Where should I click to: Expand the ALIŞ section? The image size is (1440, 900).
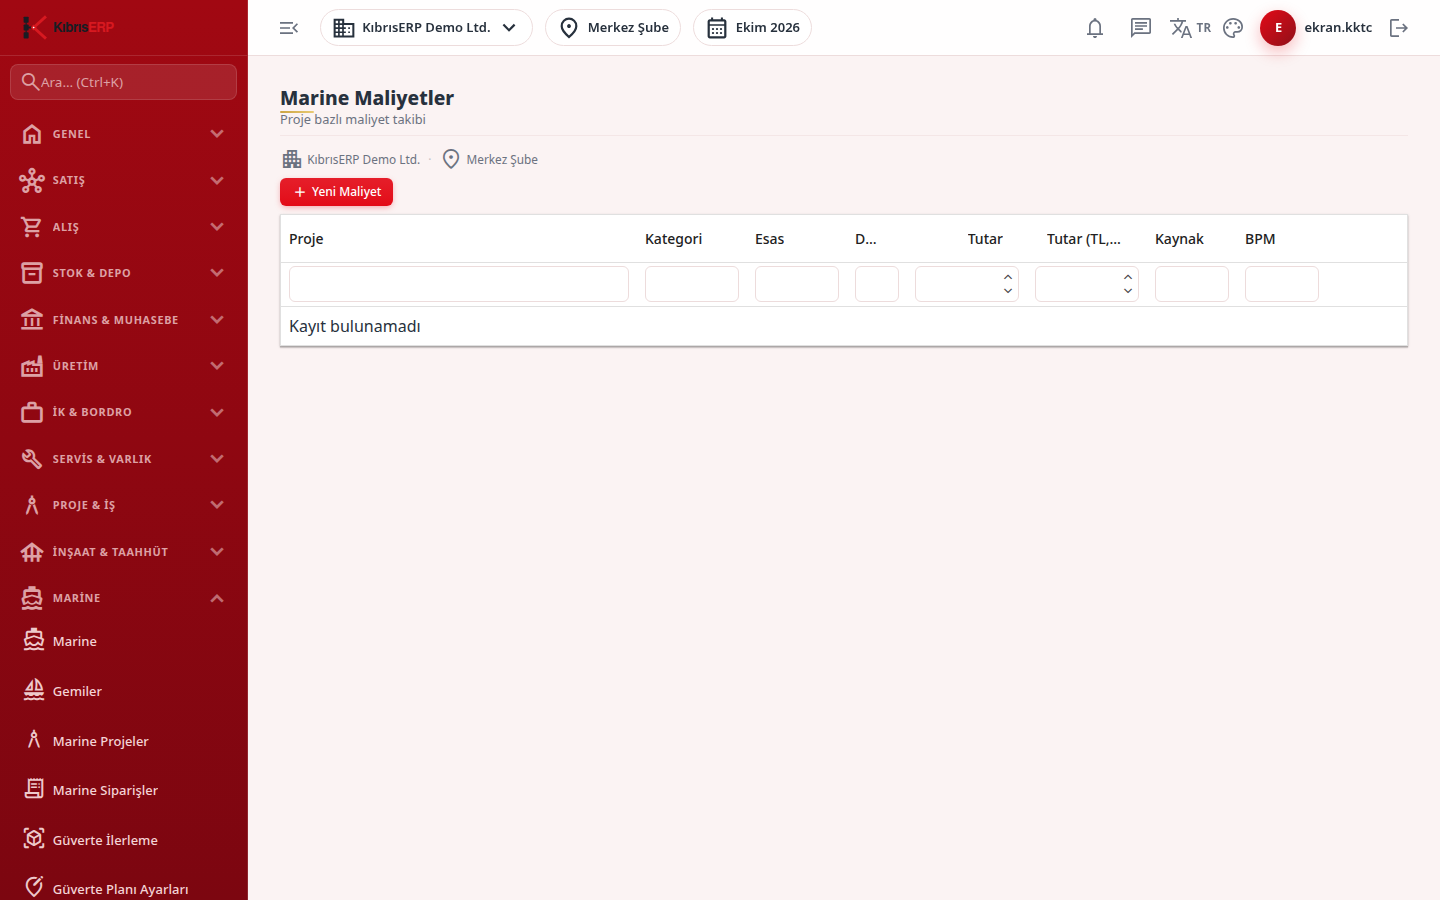pyautogui.click(x=124, y=227)
